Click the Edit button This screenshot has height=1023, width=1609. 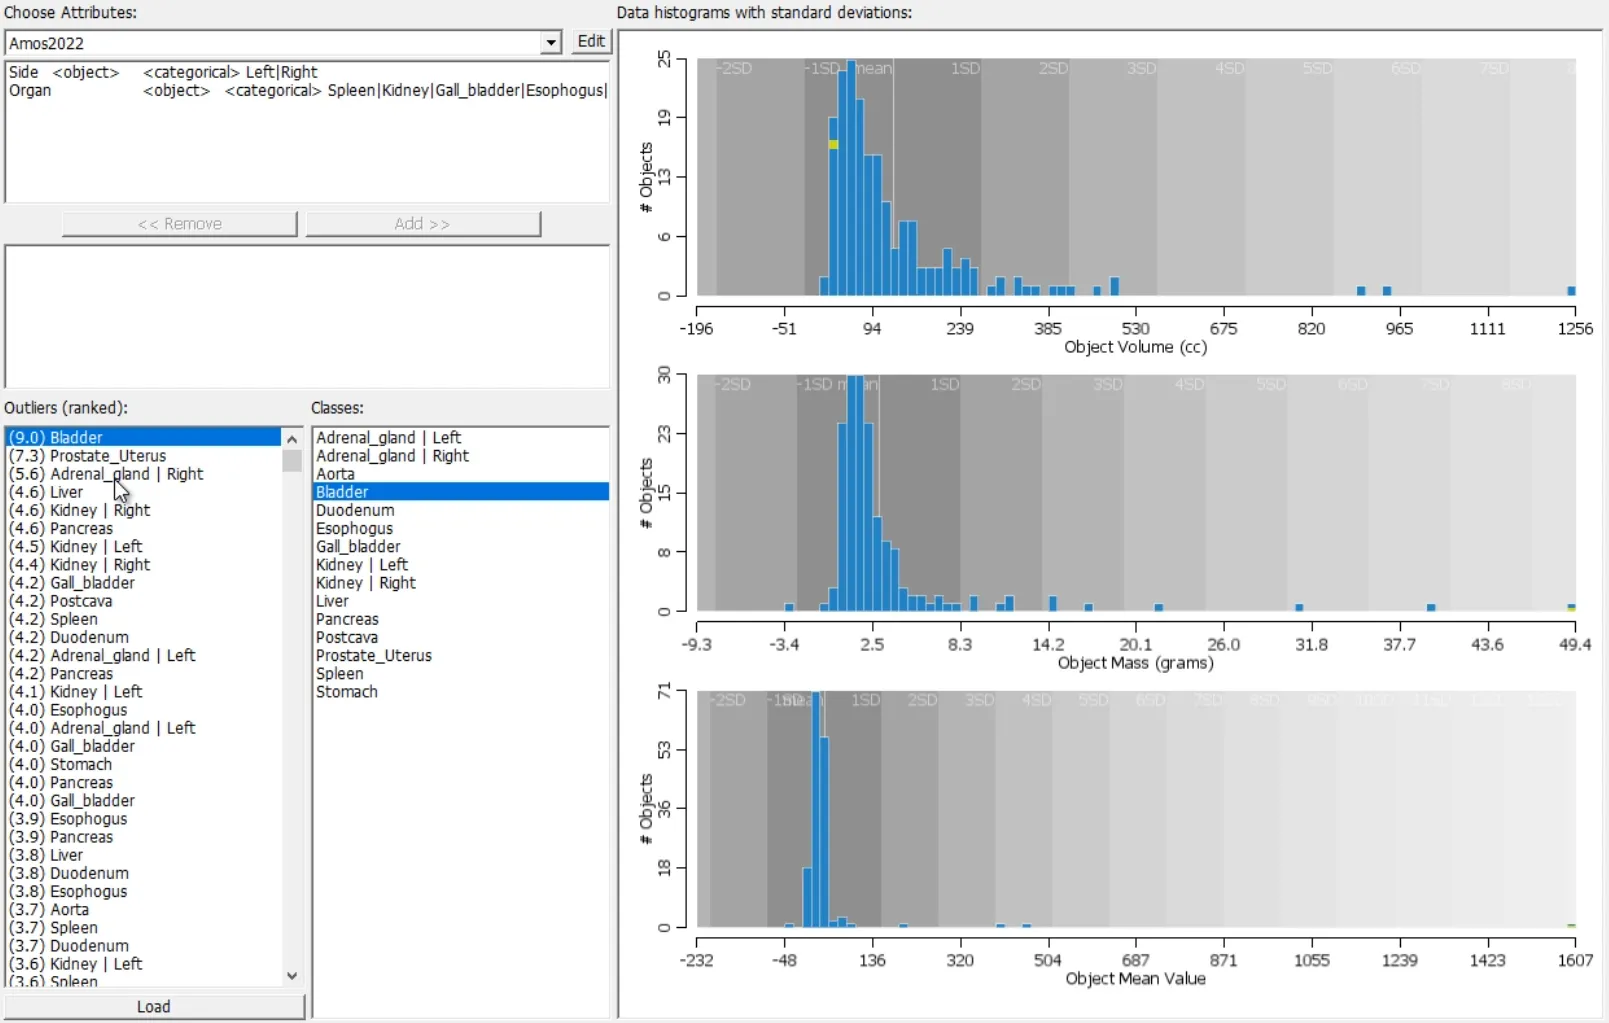pyautogui.click(x=591, y=41)
